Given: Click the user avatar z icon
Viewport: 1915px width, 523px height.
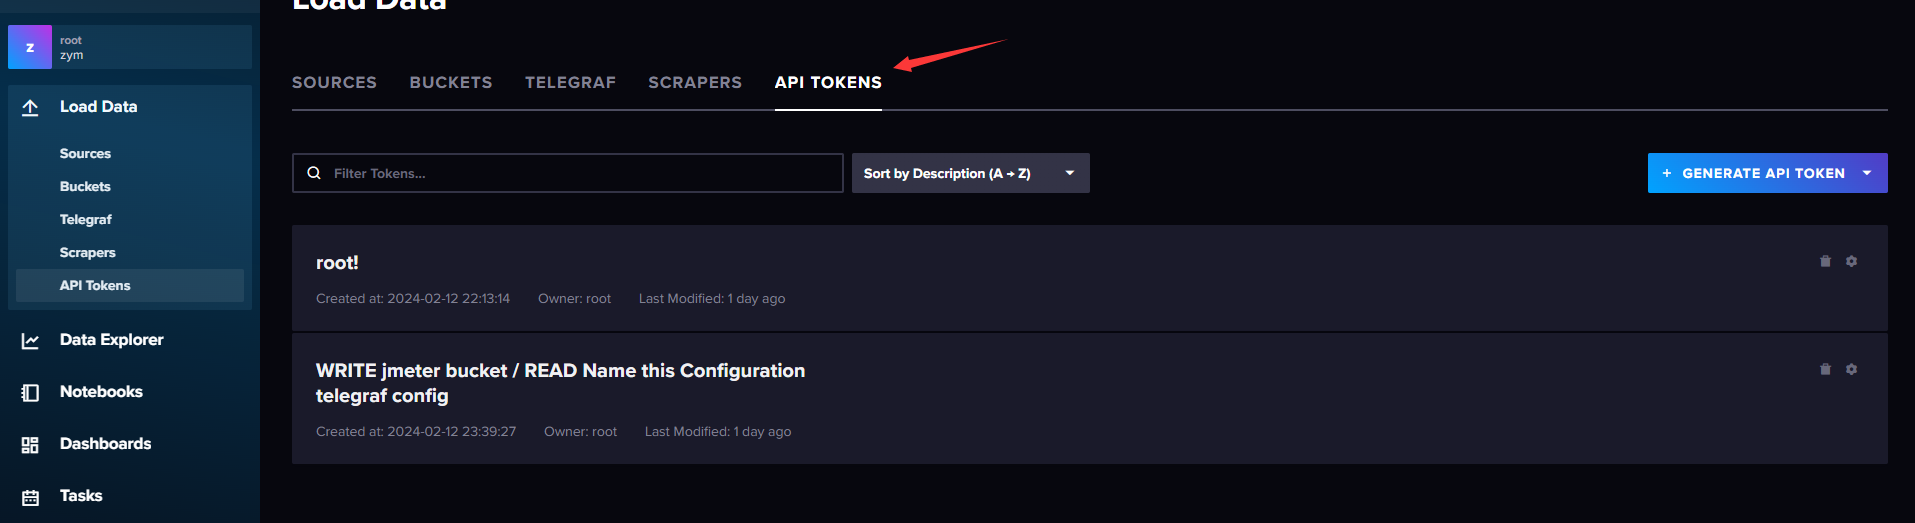Looking at the screenshot, I should point(30,47).
